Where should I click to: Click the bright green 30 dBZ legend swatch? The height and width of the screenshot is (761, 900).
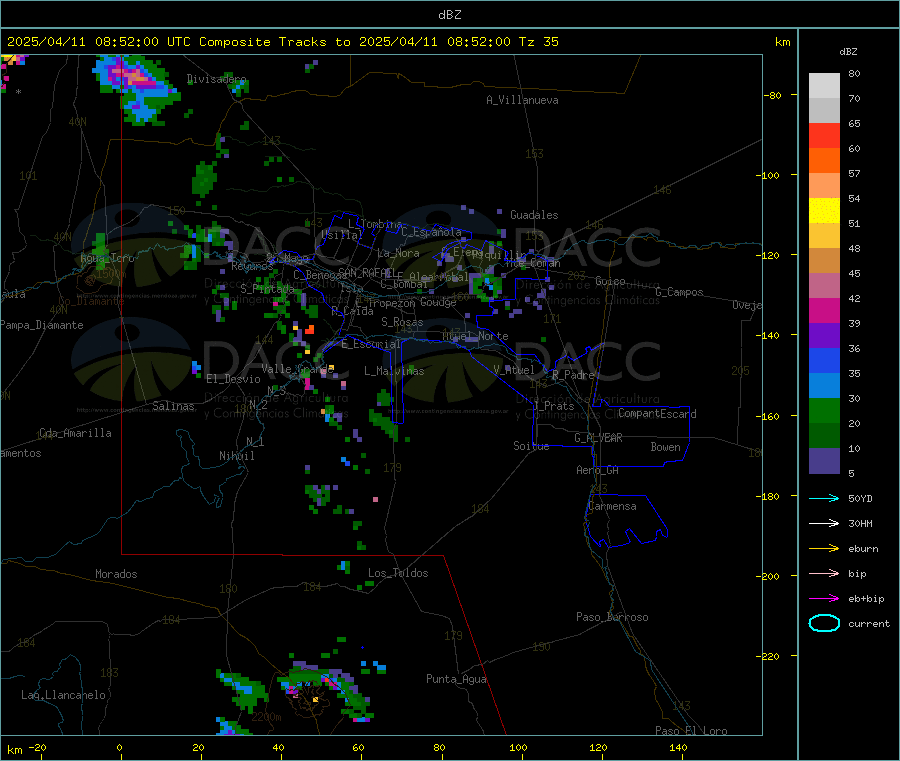[x=824, y=410]
